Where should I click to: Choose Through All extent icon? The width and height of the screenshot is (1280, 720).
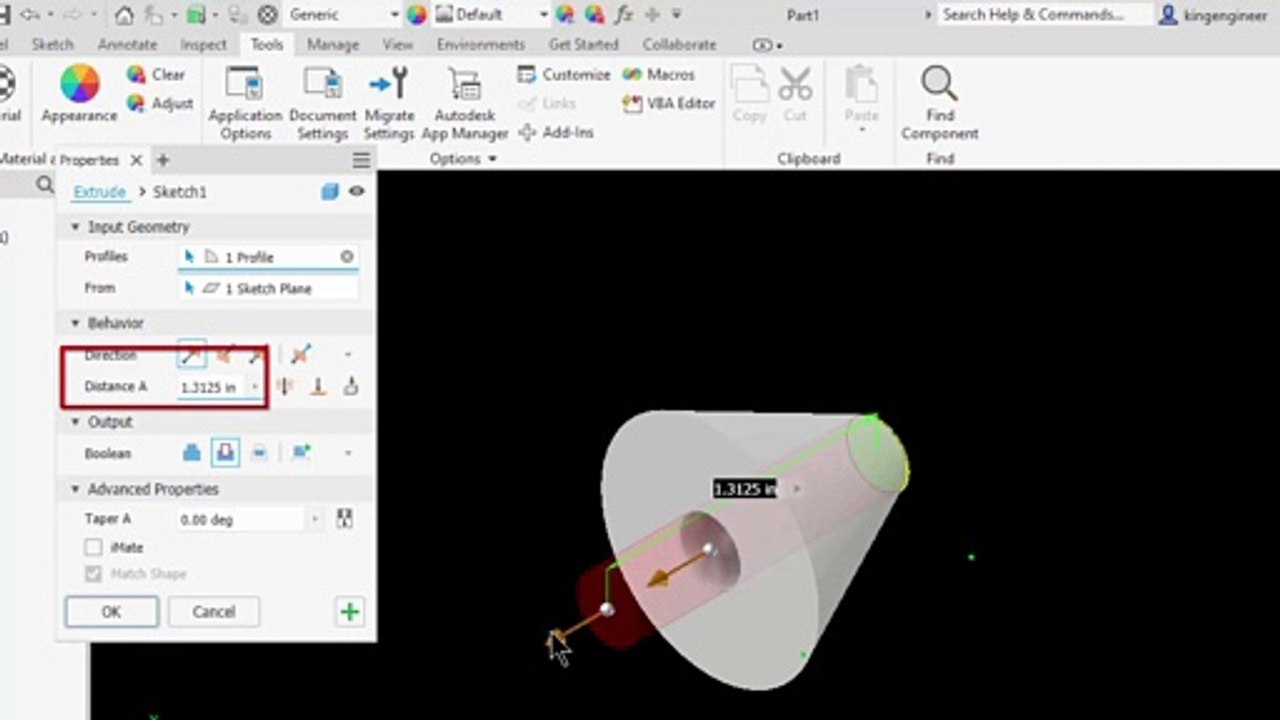pos(285,386)
